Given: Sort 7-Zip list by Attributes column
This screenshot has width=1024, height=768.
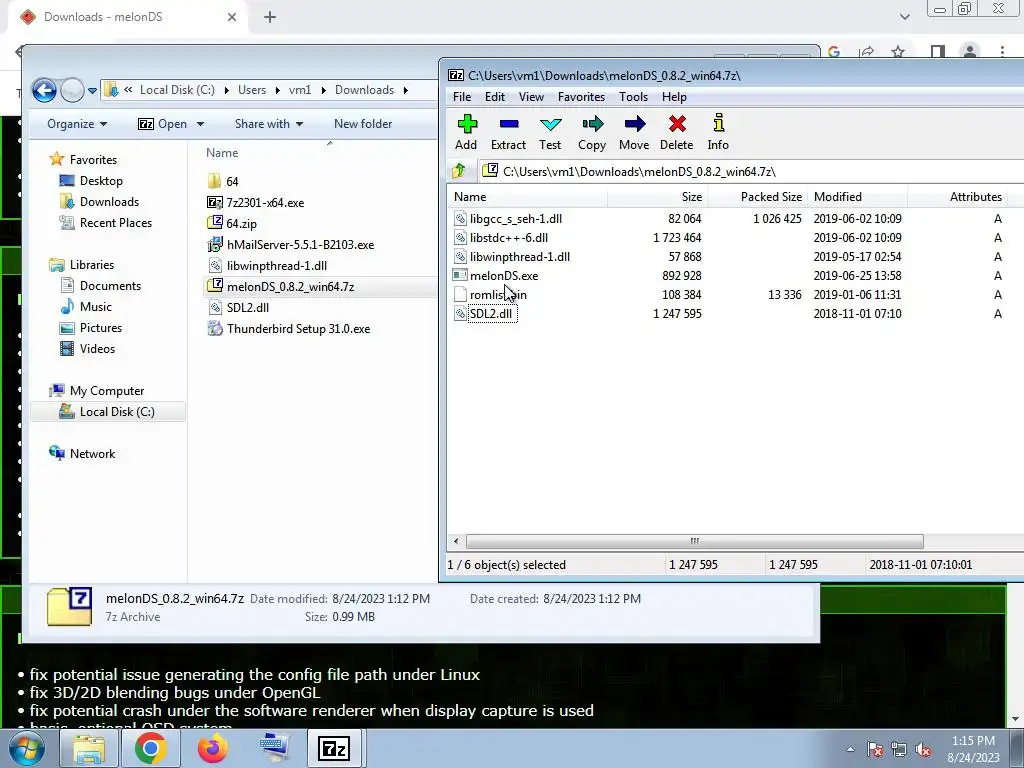Looking at the screenshot, I should pyautogui.click(x=957, y=197).
